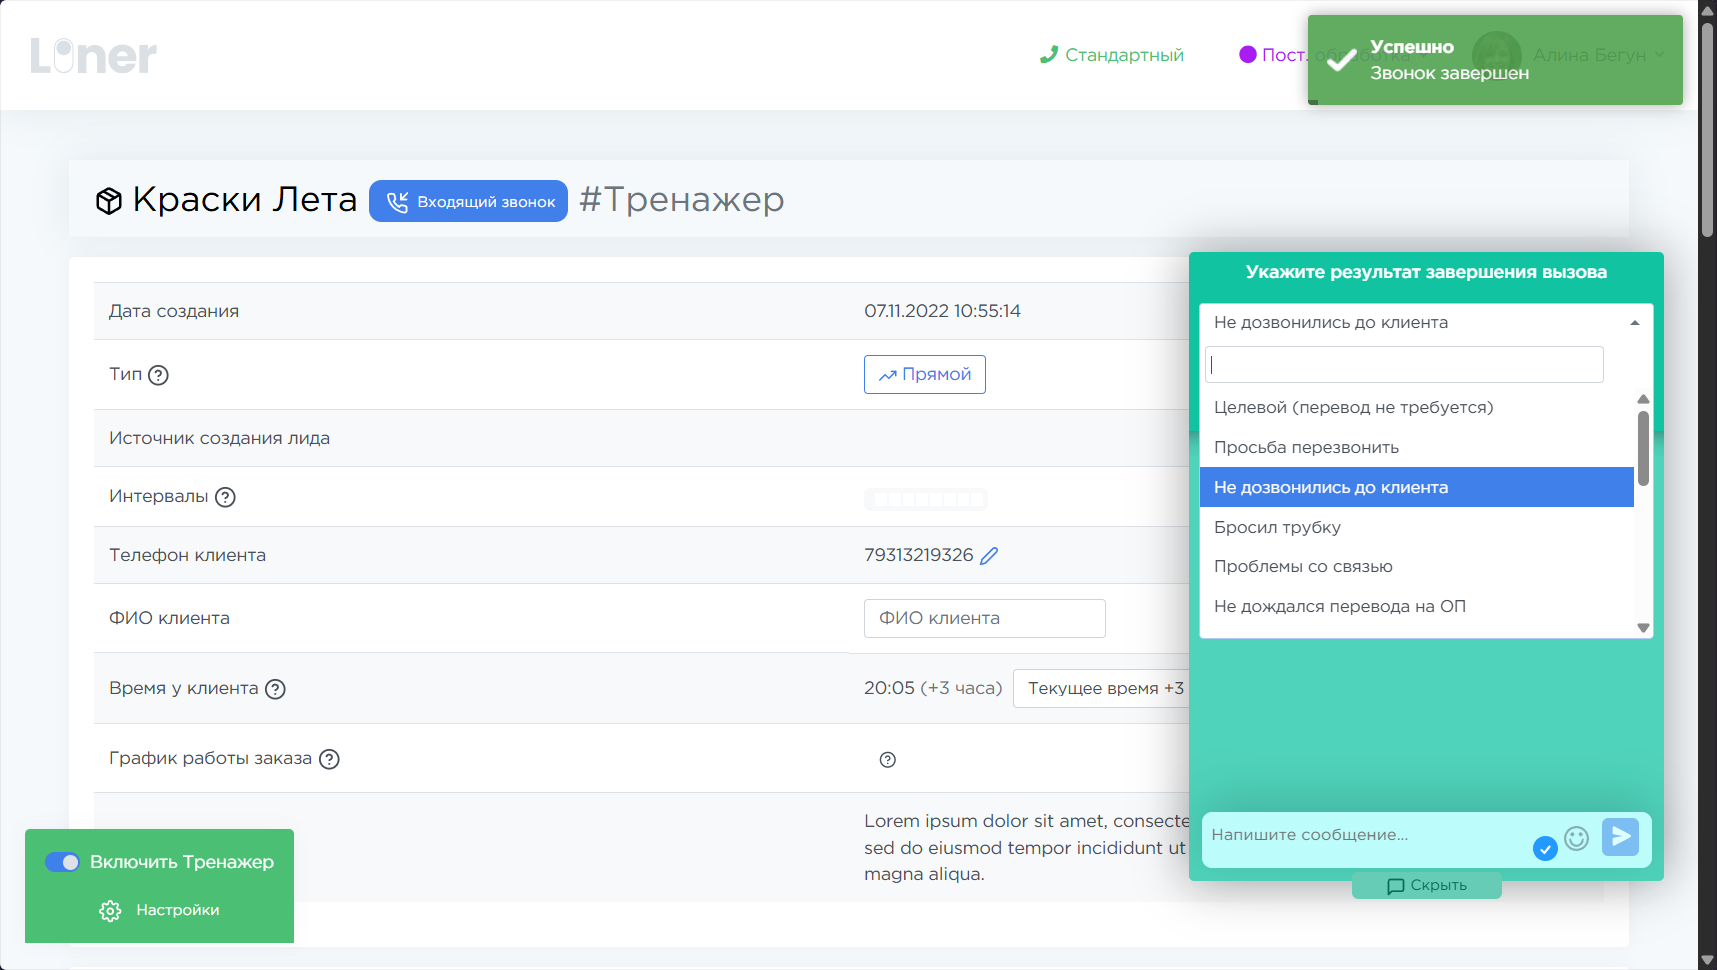1717x970 pixels.
Task: Toggle the Включить Тренажер switch
Action: pos(62,862)
